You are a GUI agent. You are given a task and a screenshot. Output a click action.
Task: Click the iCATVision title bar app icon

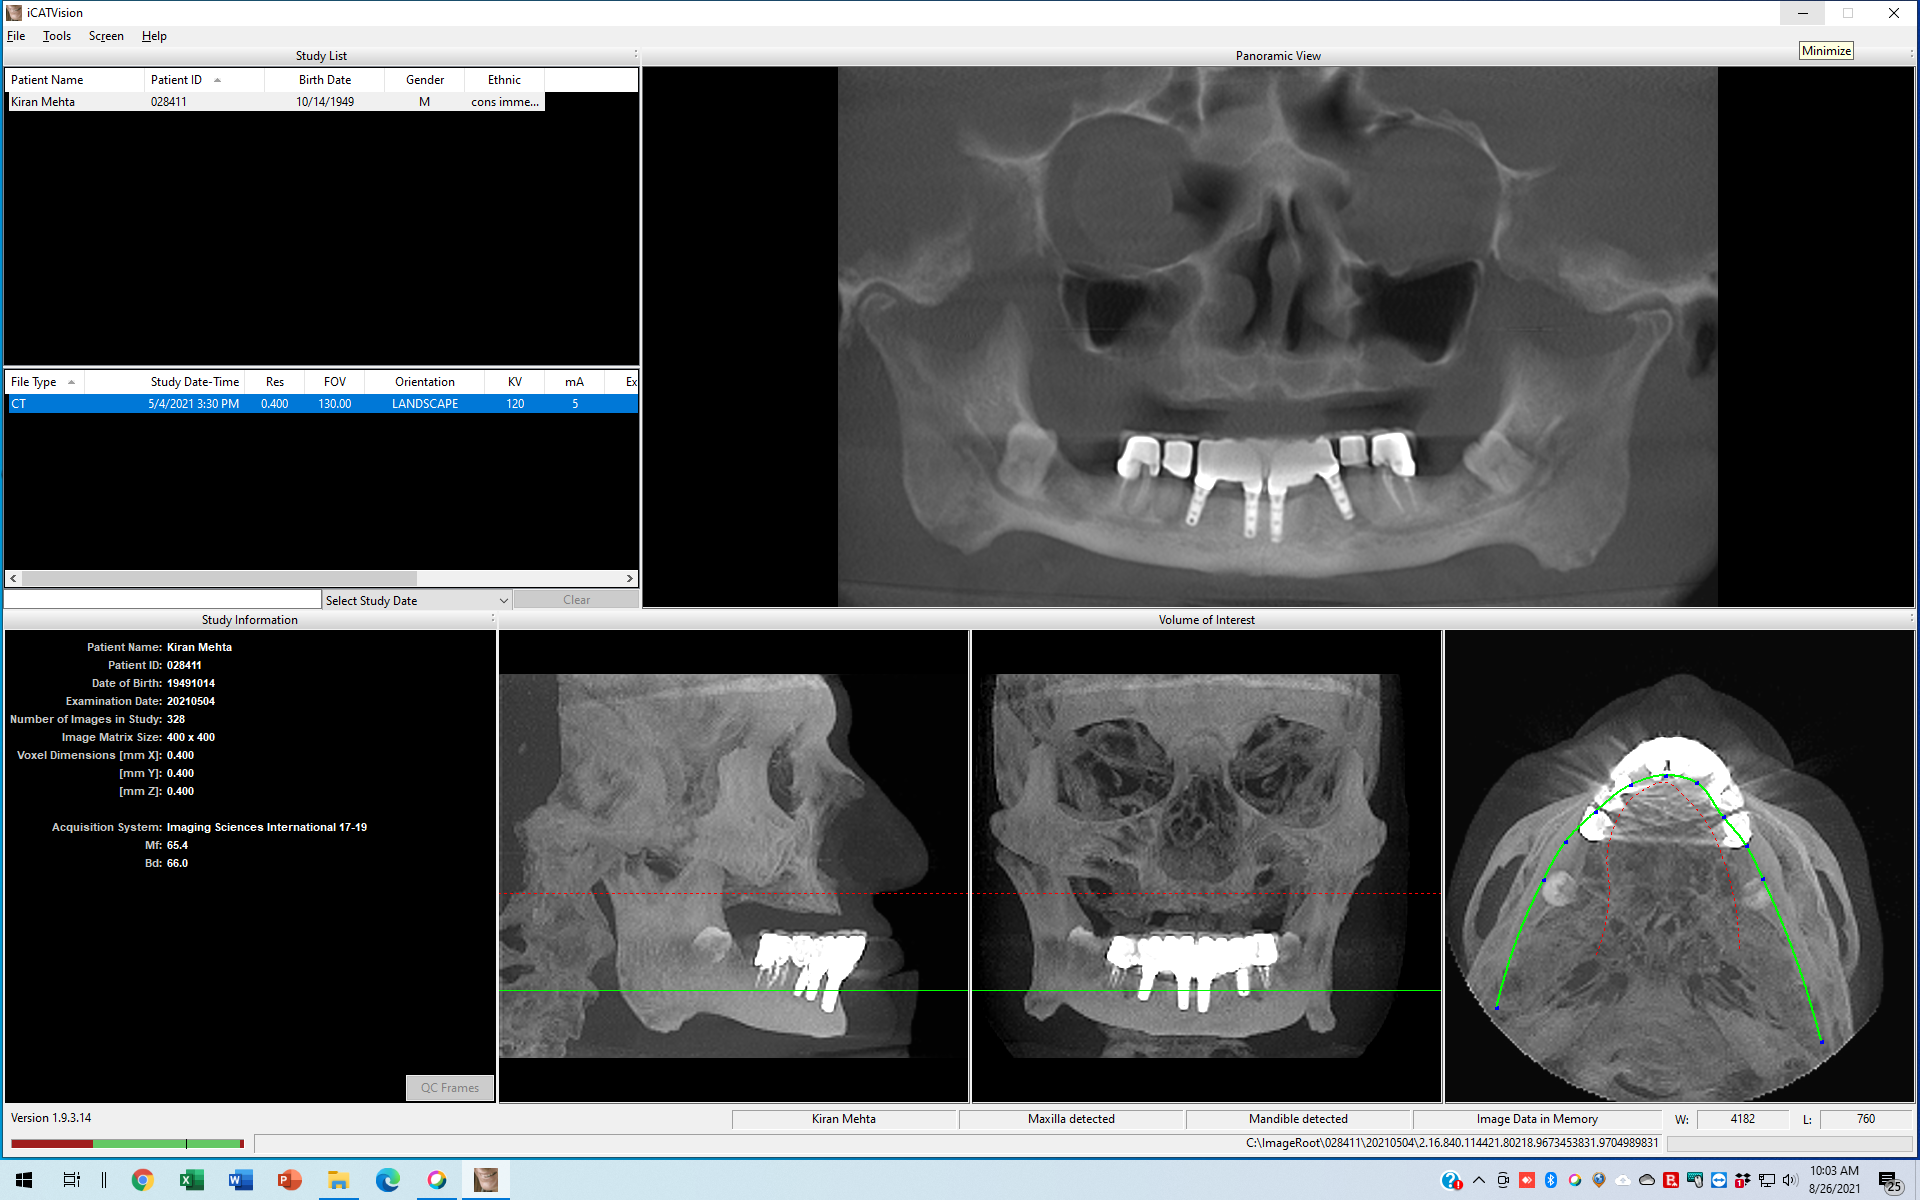(x=14, y=13)
